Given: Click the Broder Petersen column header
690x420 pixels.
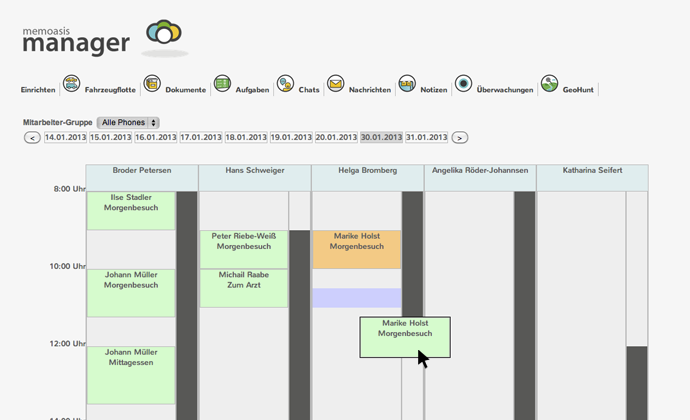Looking at the screenshot, I should 142,178.
